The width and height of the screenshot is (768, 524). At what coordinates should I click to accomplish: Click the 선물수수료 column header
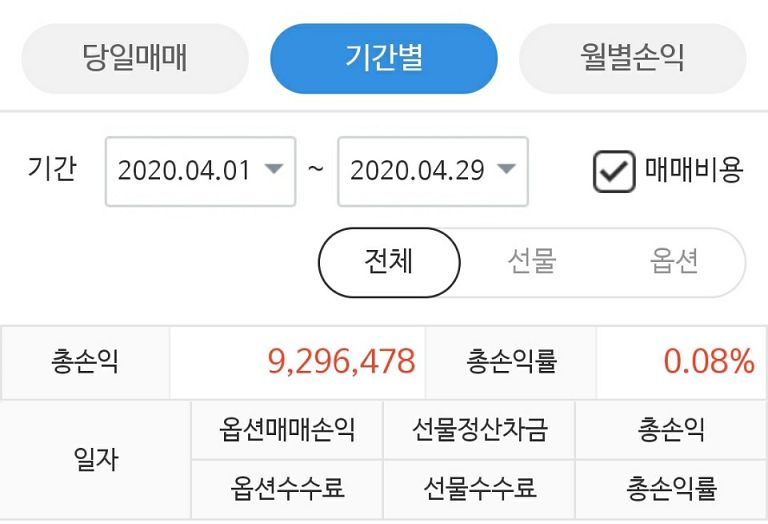[x=479, y=488]
